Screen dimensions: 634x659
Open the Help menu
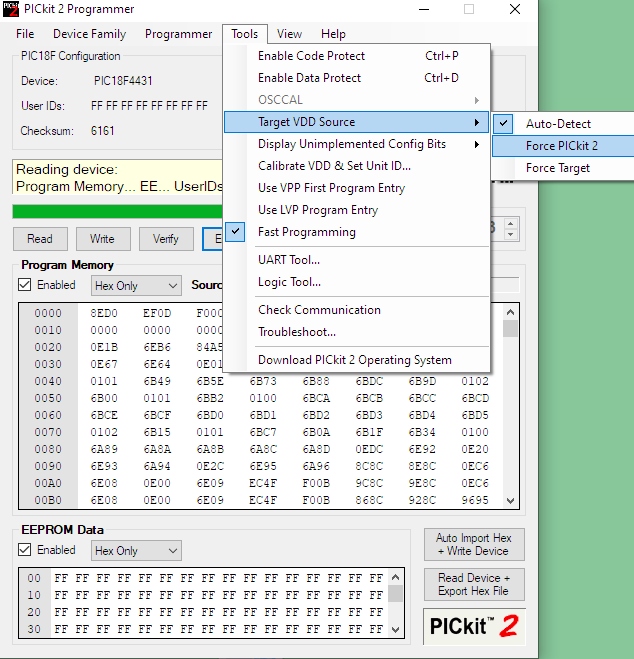[333, 34]
